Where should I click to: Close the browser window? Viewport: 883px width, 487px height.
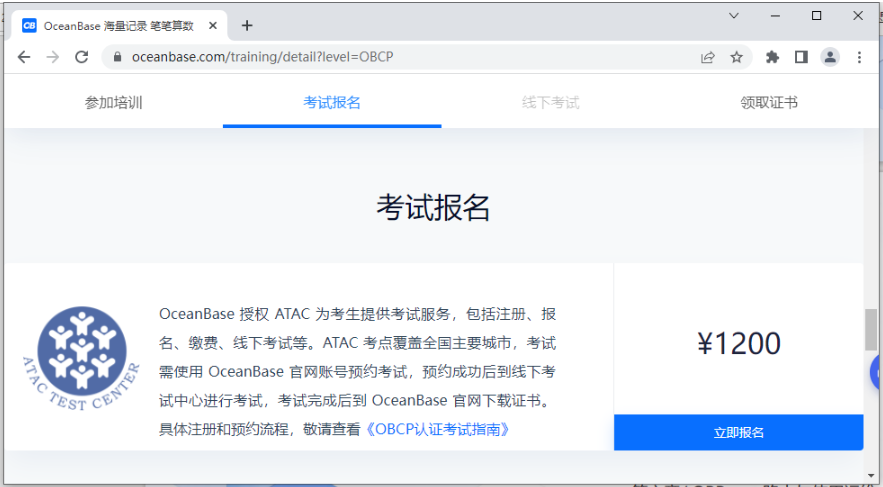click(858, 16)
